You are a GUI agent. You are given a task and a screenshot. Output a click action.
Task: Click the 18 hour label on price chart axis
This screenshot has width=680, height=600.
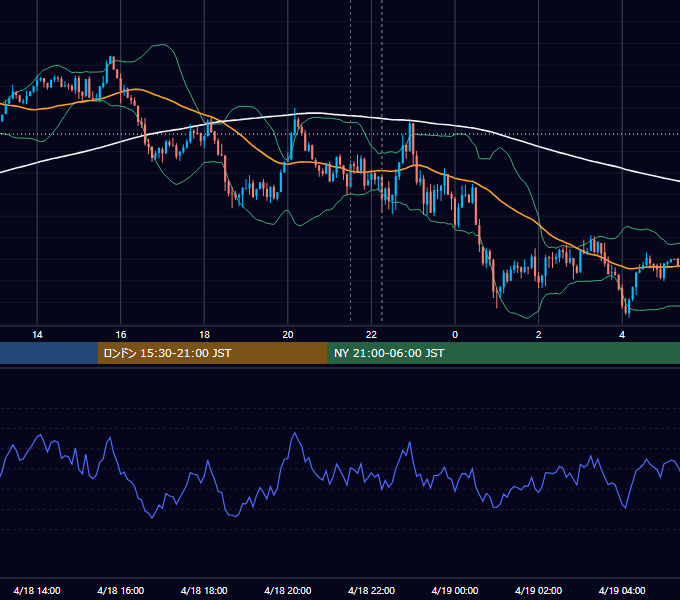(x=204, y=335)
